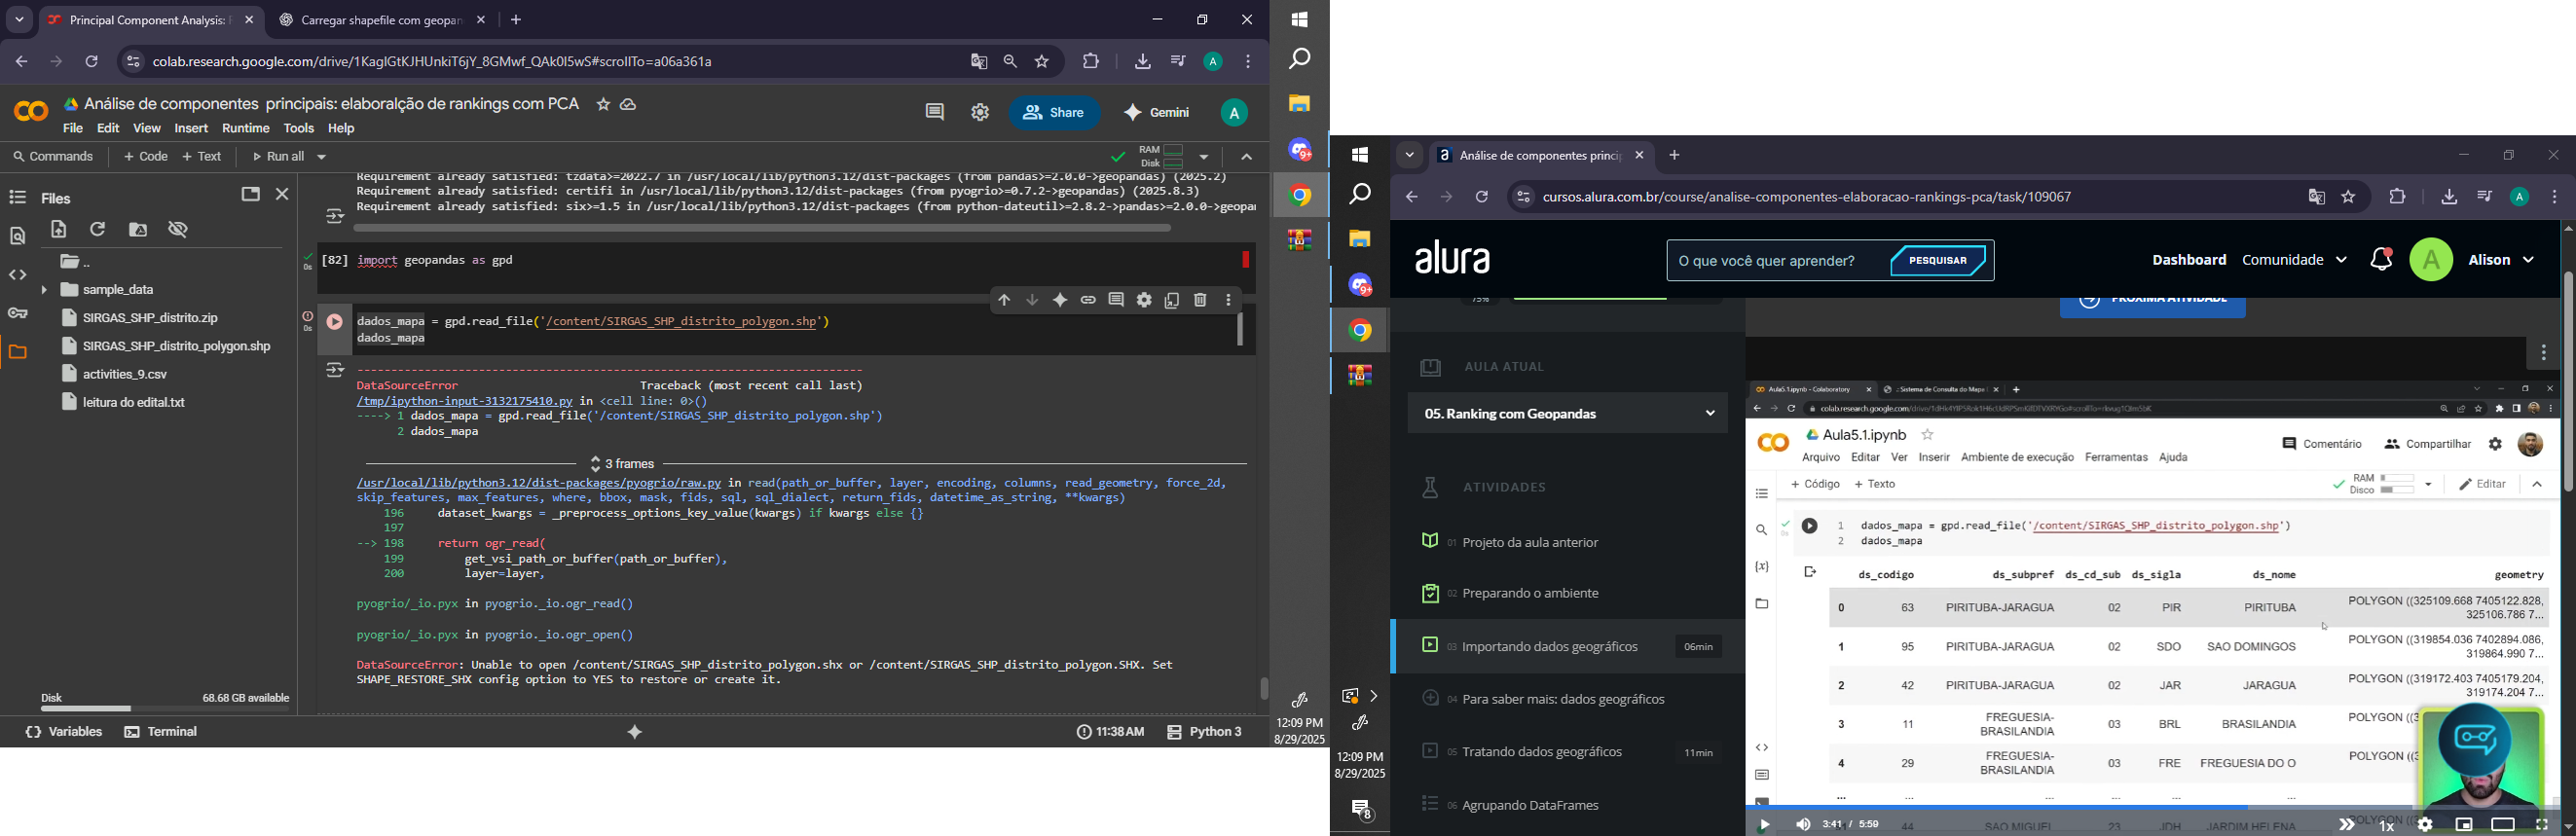Screen dimensions: 2576x836
Task: Add a new Code cell
Action: [146, 157]
